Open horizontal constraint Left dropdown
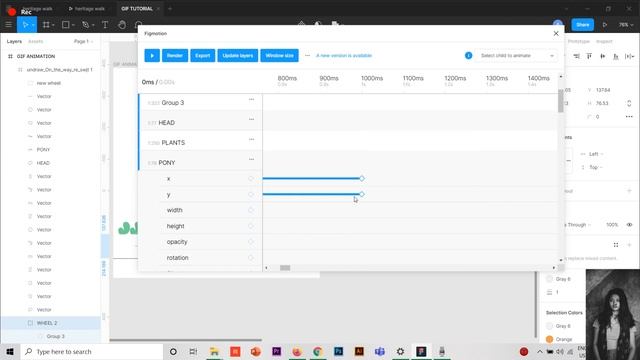 coord(596,154)
